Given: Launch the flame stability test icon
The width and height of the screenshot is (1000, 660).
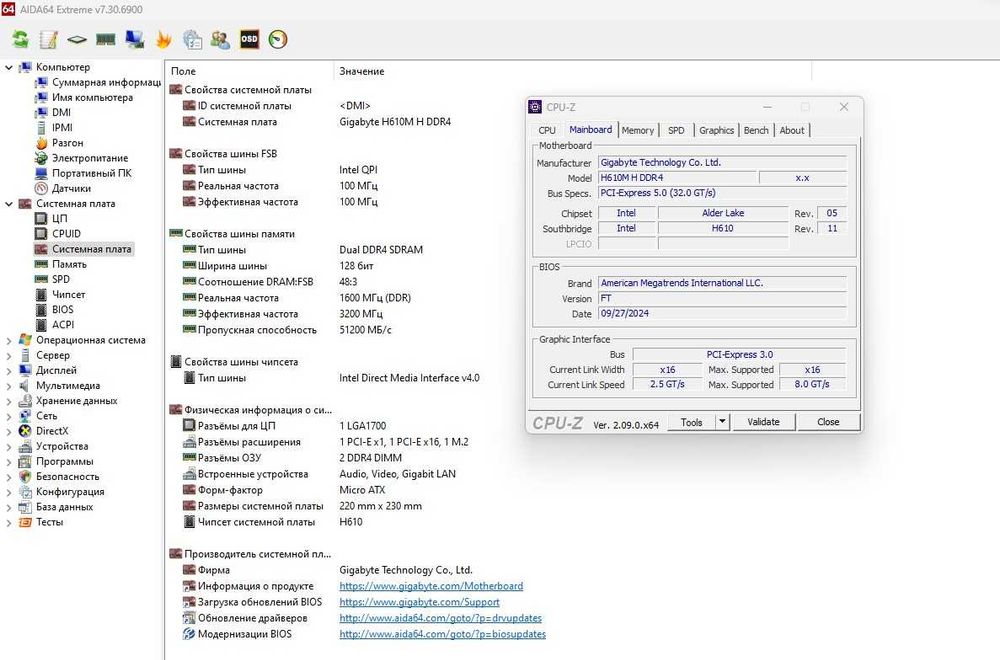Looking at the screenshot, I should coord(164,40).
